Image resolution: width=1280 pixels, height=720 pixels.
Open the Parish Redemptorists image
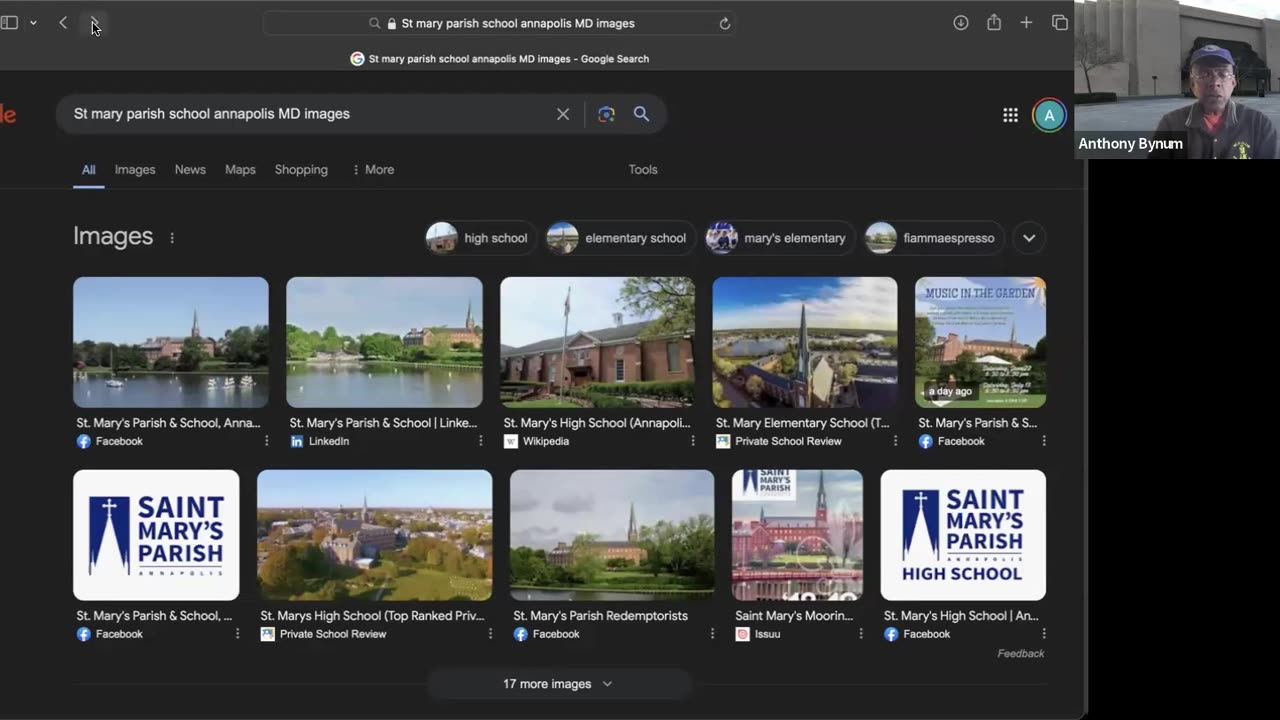pyautogui.click(x=612, y=535)
